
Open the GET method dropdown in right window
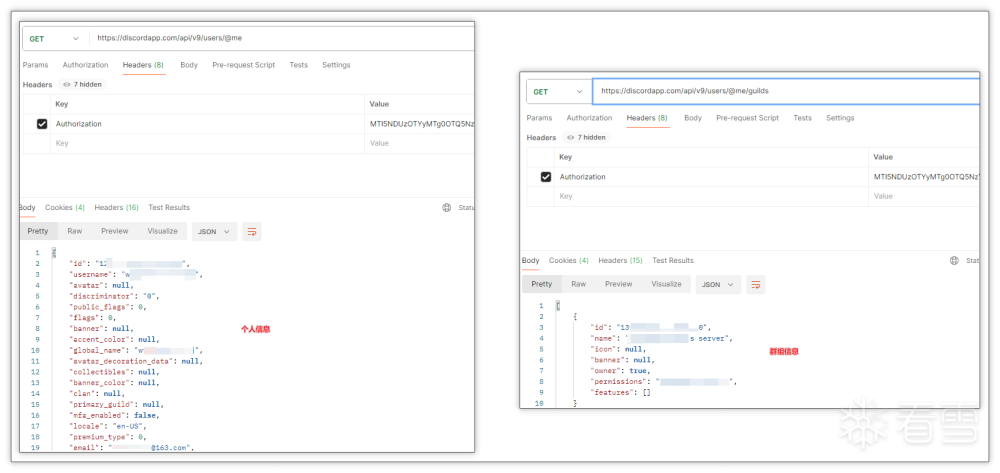click(x=559, y=92)
